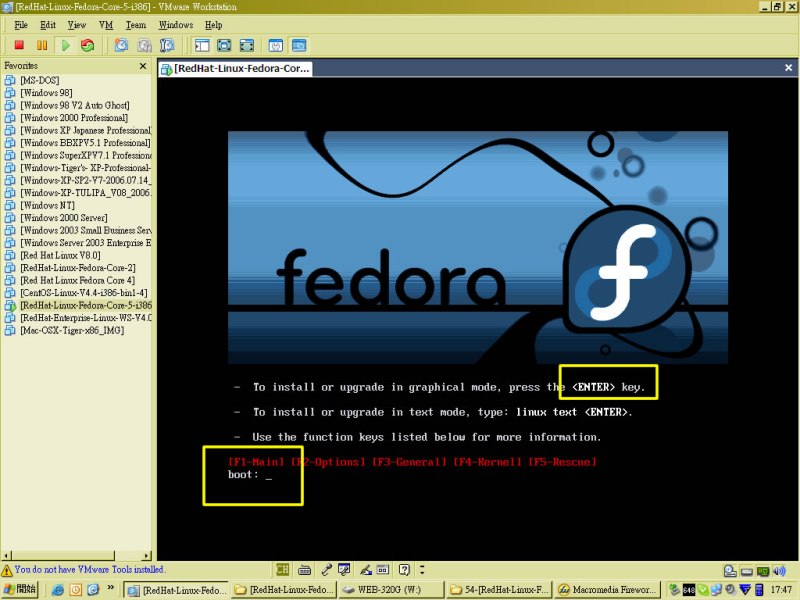Click the yellow Suspend toolbar button
This screenshot has width=800, height=600.
[42, 45]
